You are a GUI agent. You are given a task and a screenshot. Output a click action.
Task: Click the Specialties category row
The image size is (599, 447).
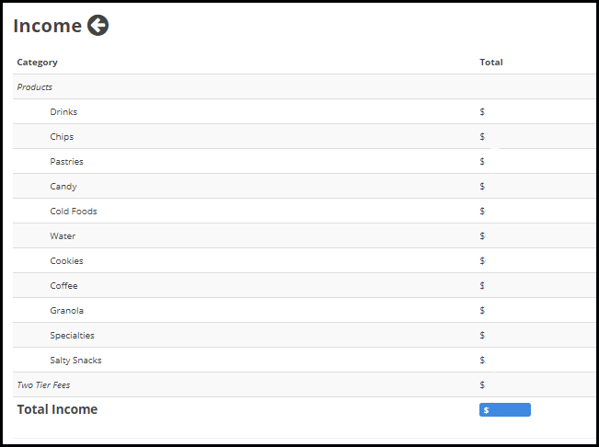pos(304,335)
